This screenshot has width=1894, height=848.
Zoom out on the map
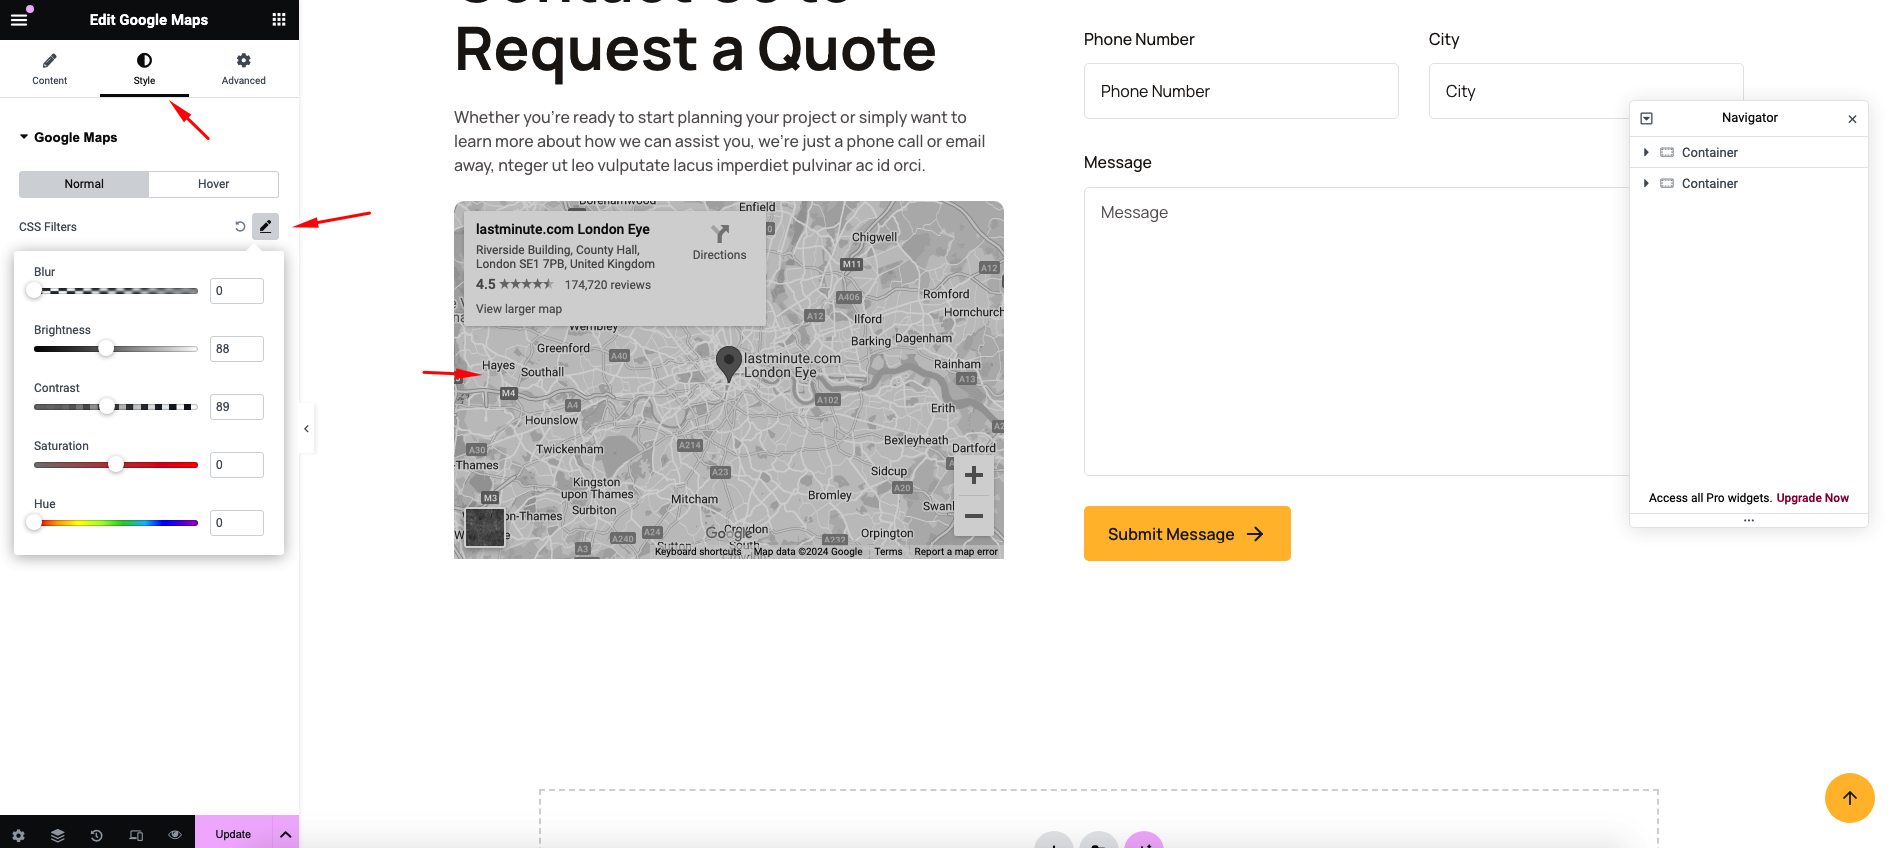pos(974,516)
